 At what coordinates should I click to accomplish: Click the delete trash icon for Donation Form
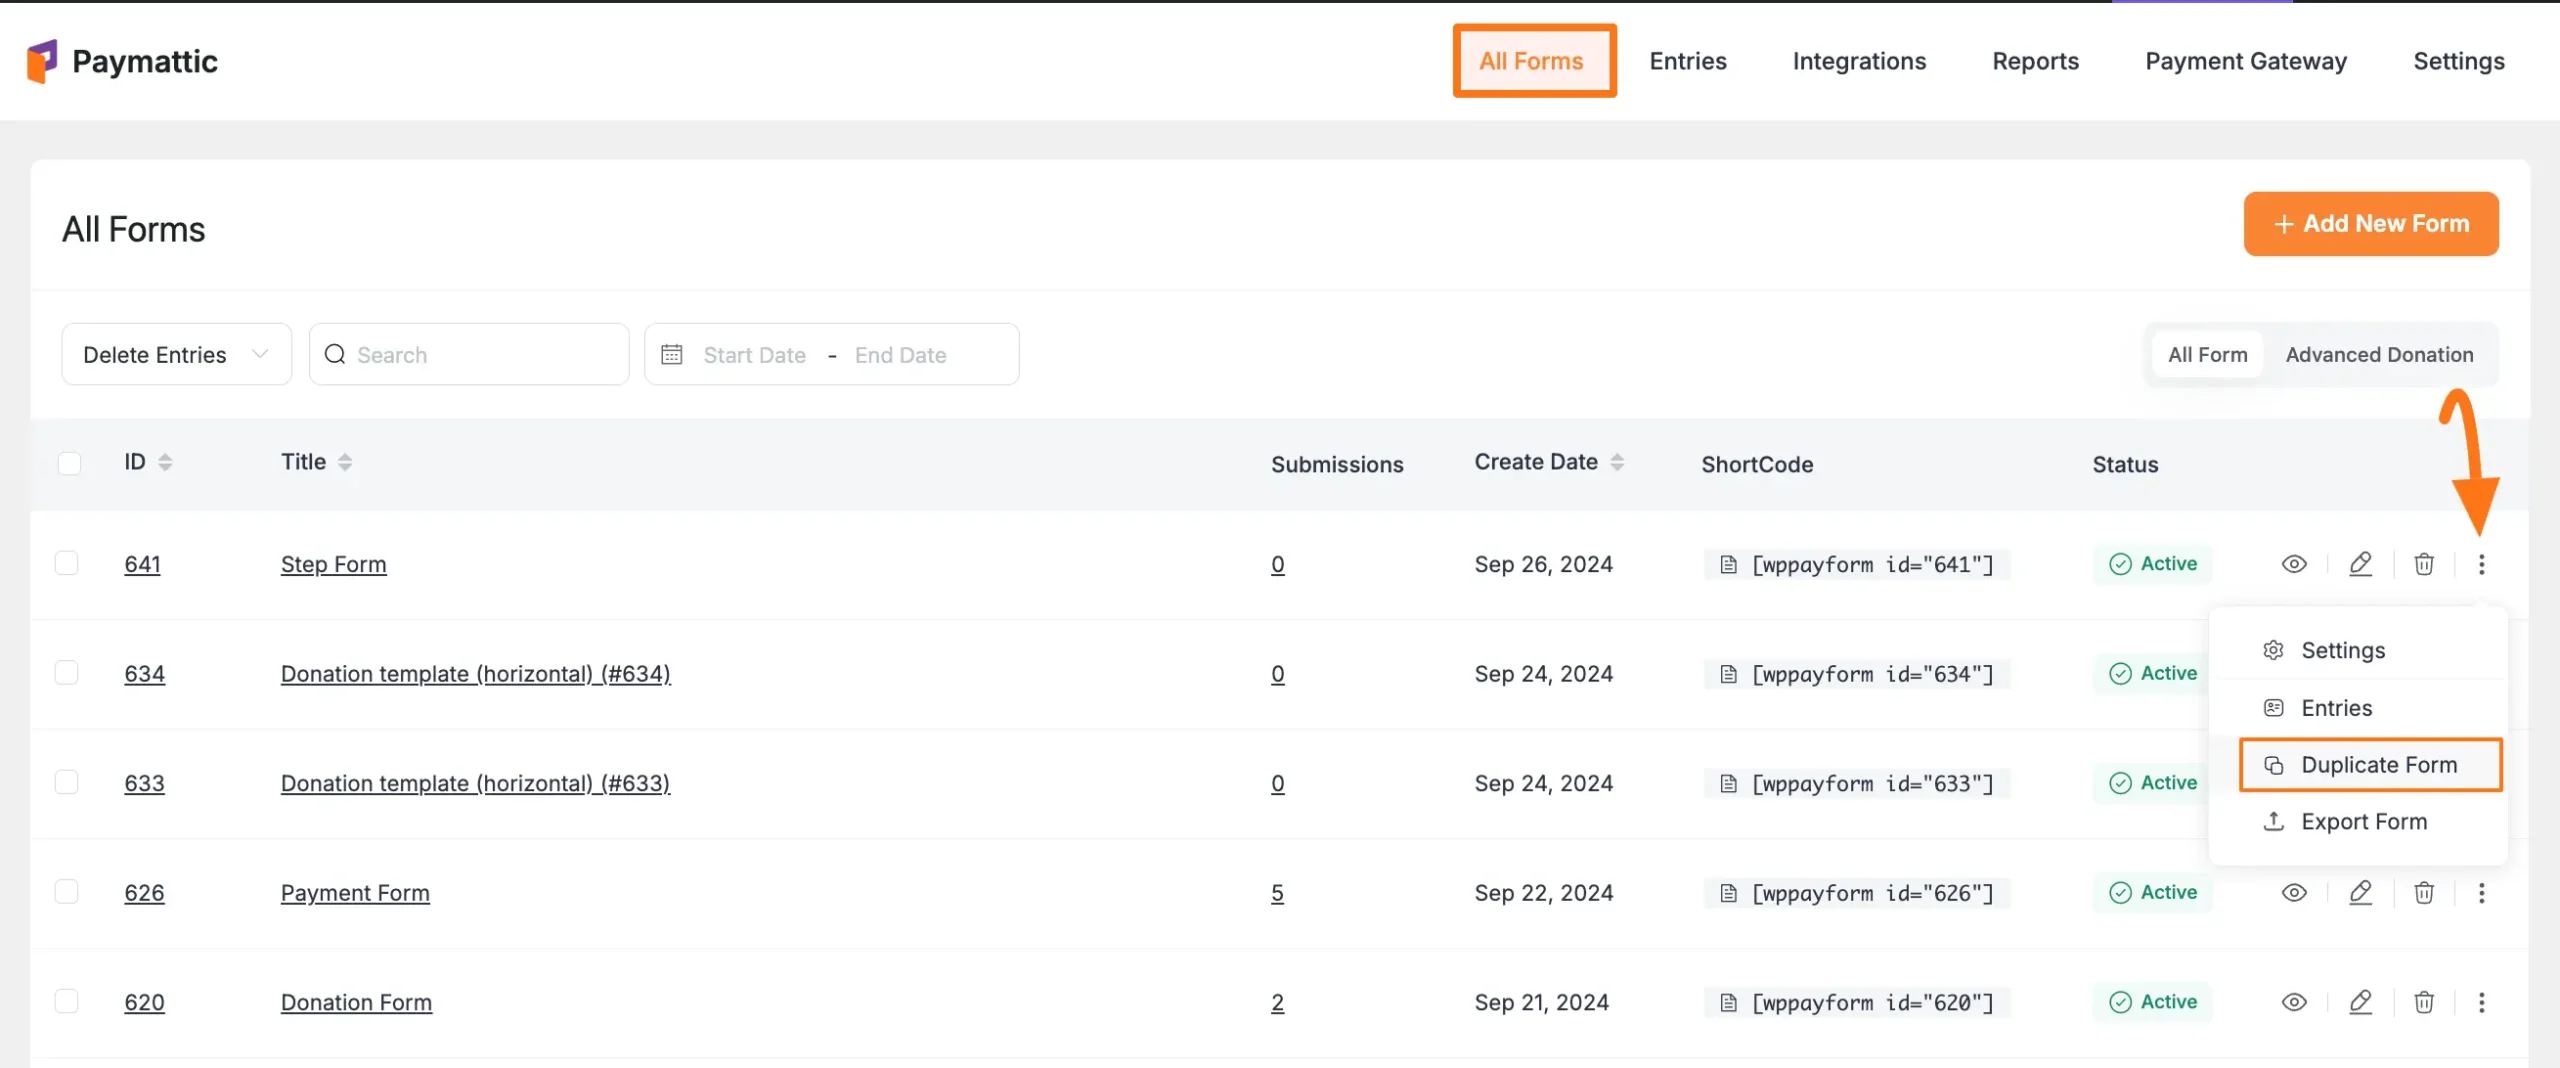tap(2424, 1002)
